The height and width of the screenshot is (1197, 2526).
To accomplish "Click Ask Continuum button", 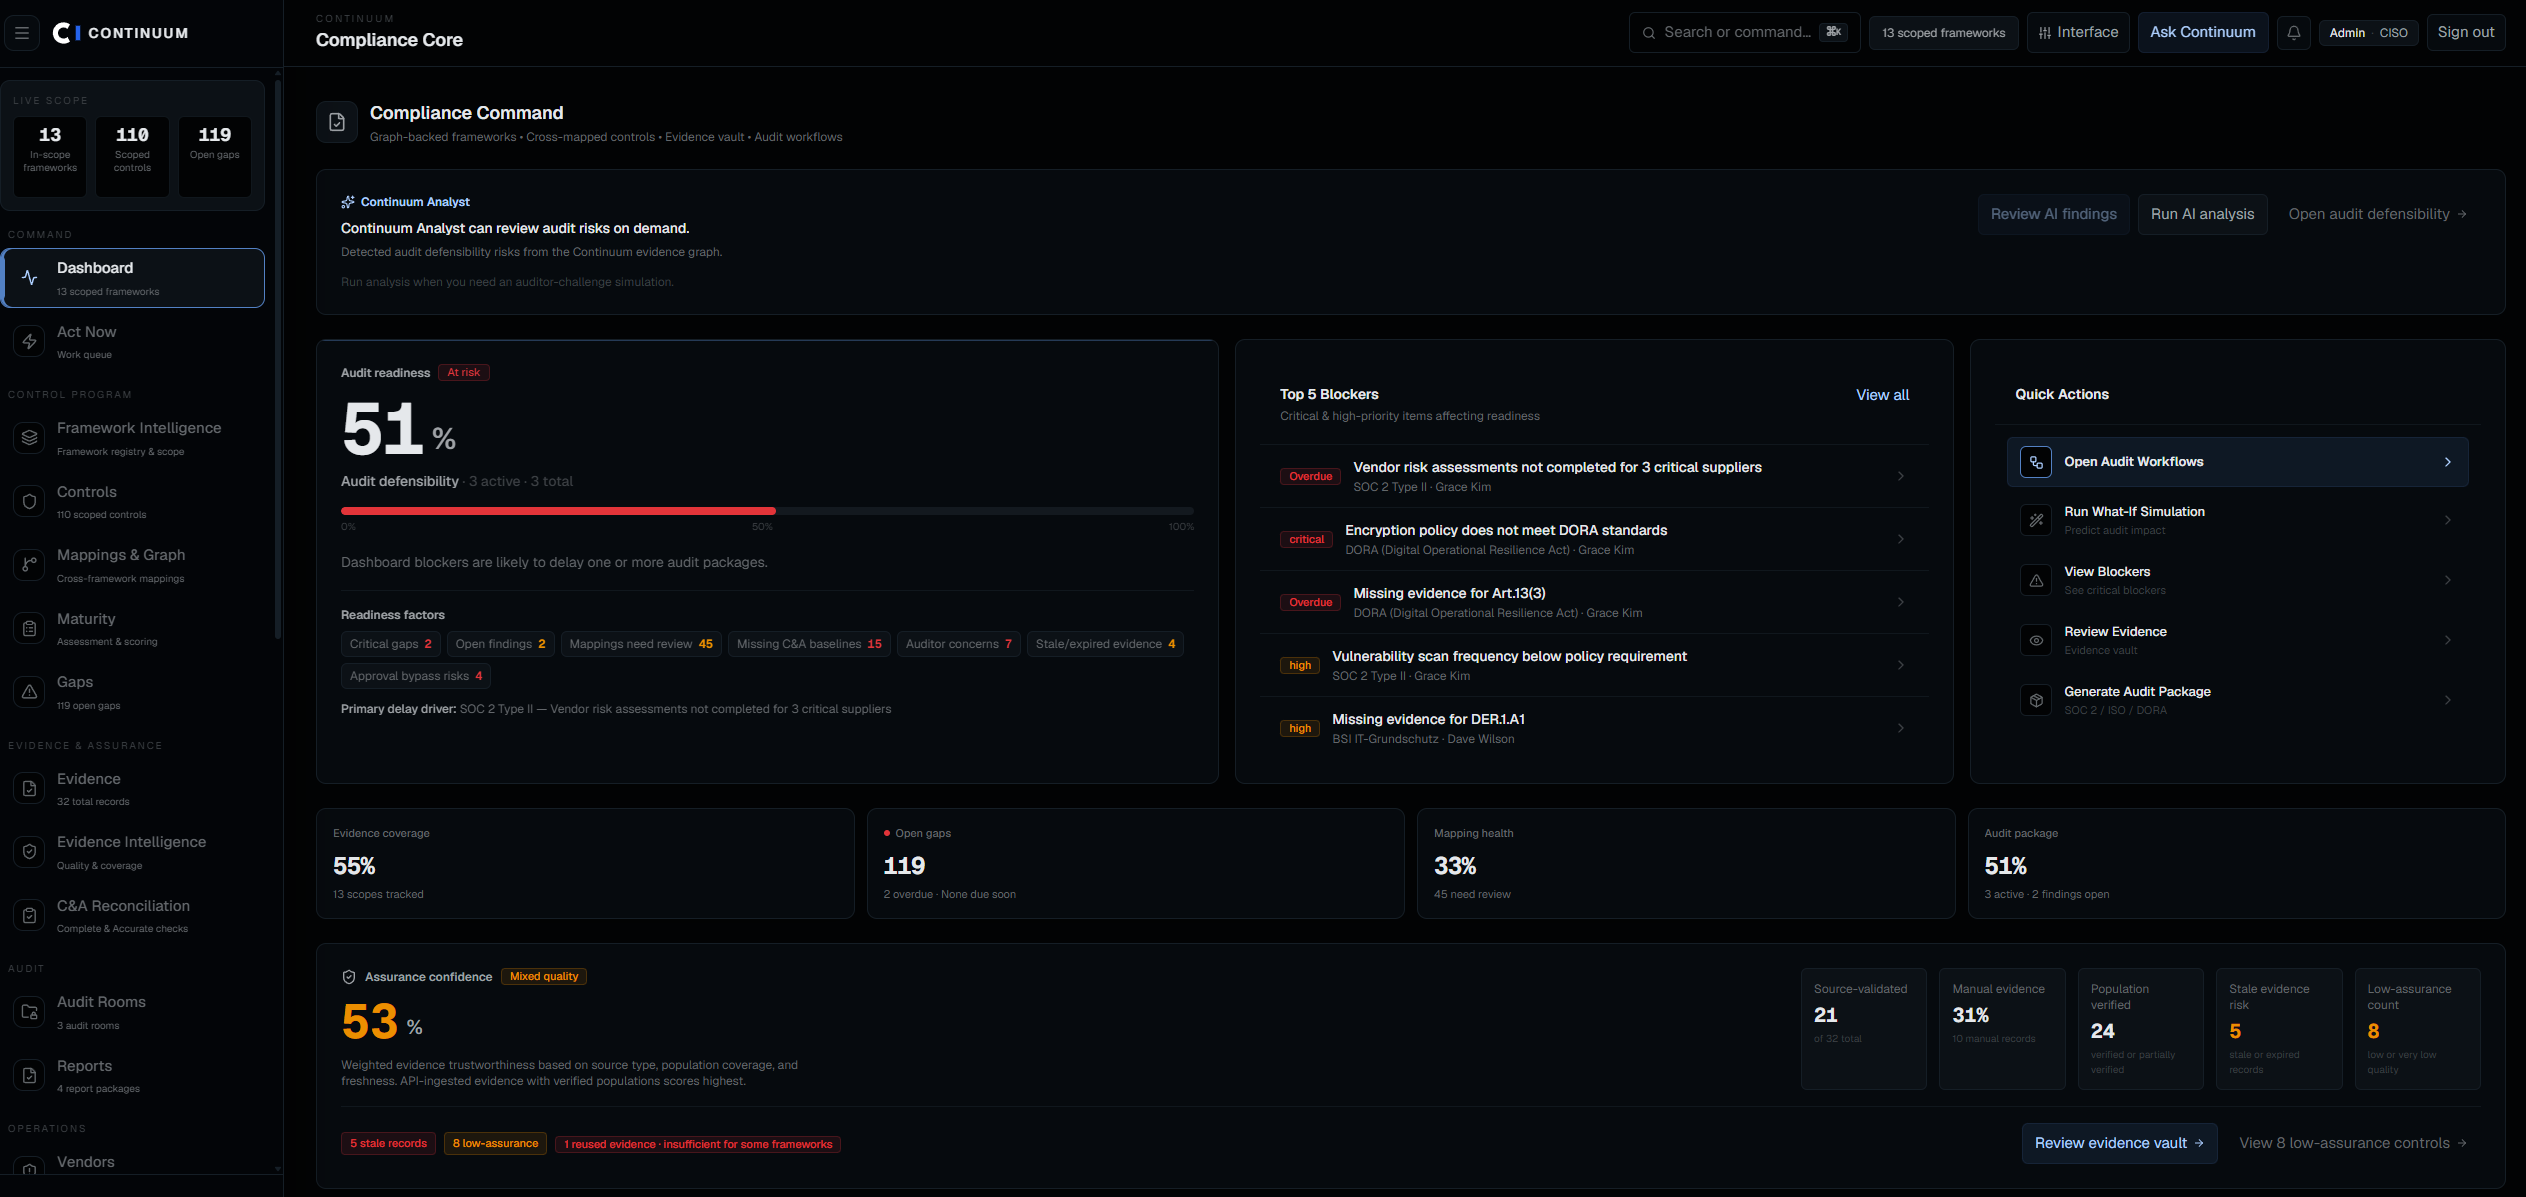I will tap(2203, 33).
